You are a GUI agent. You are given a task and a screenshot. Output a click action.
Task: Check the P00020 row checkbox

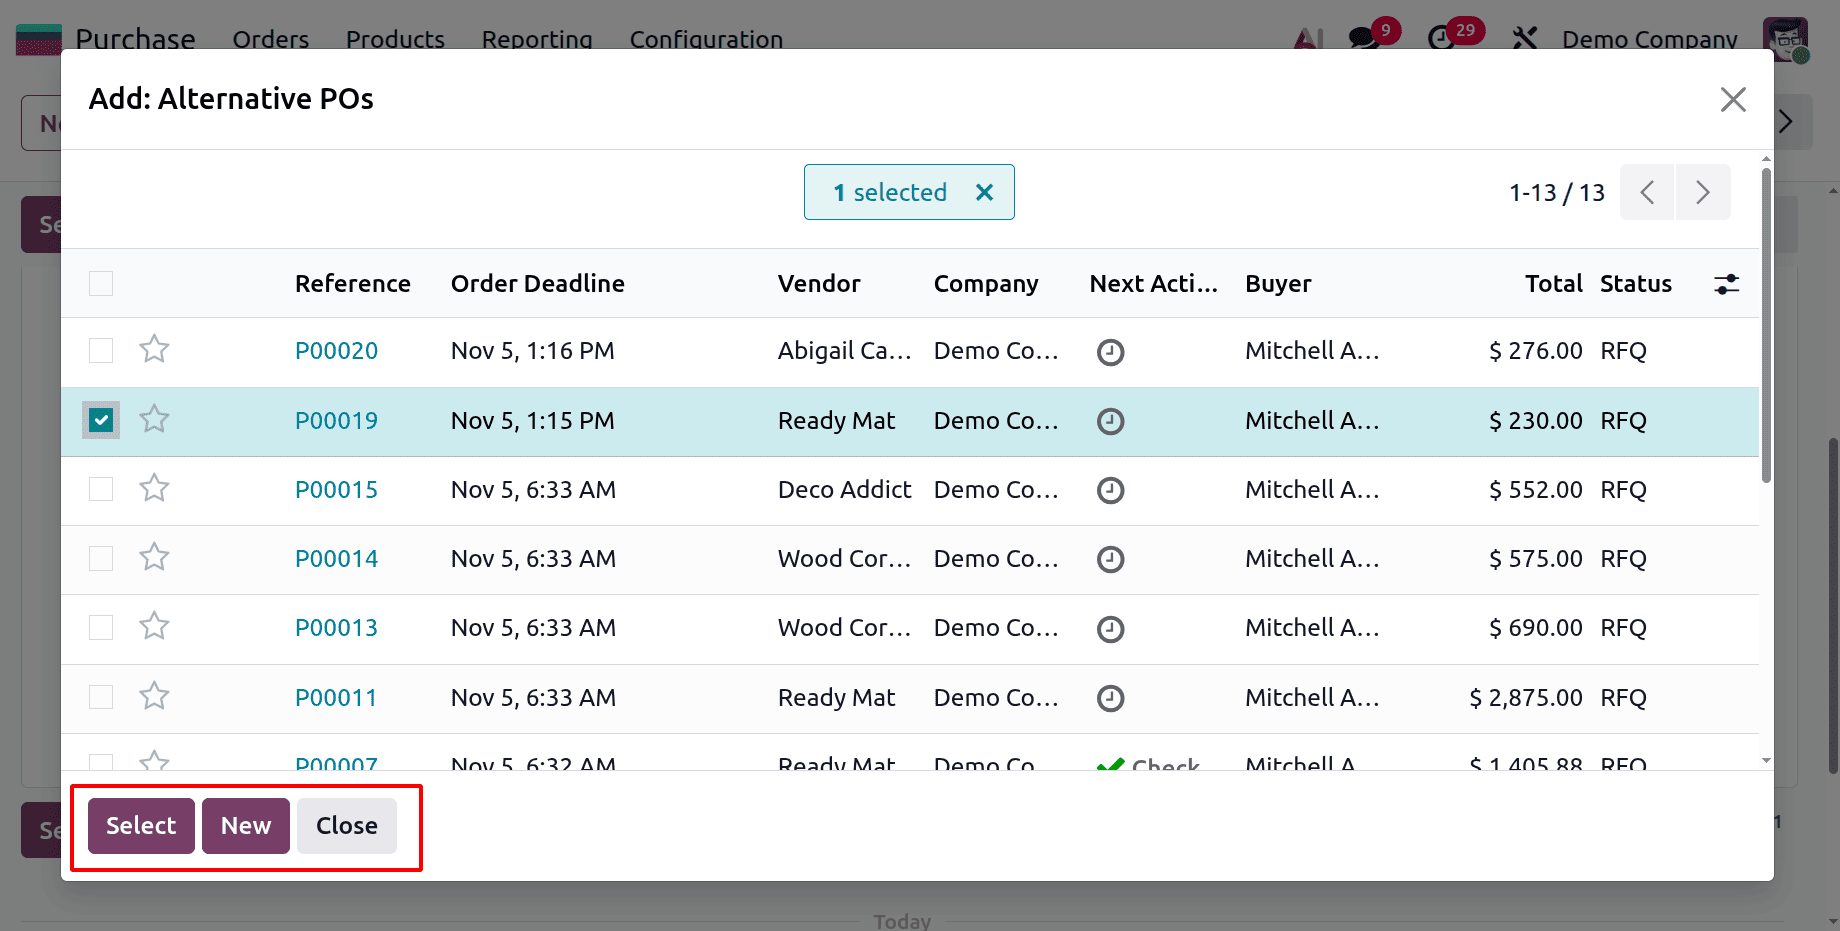coord(100,351)
